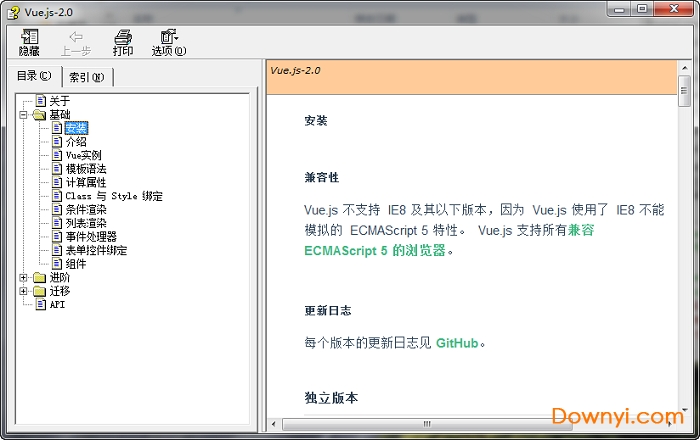Open the 介绍 topic
The height and width of the screenshot is (440, 700).
76,142
